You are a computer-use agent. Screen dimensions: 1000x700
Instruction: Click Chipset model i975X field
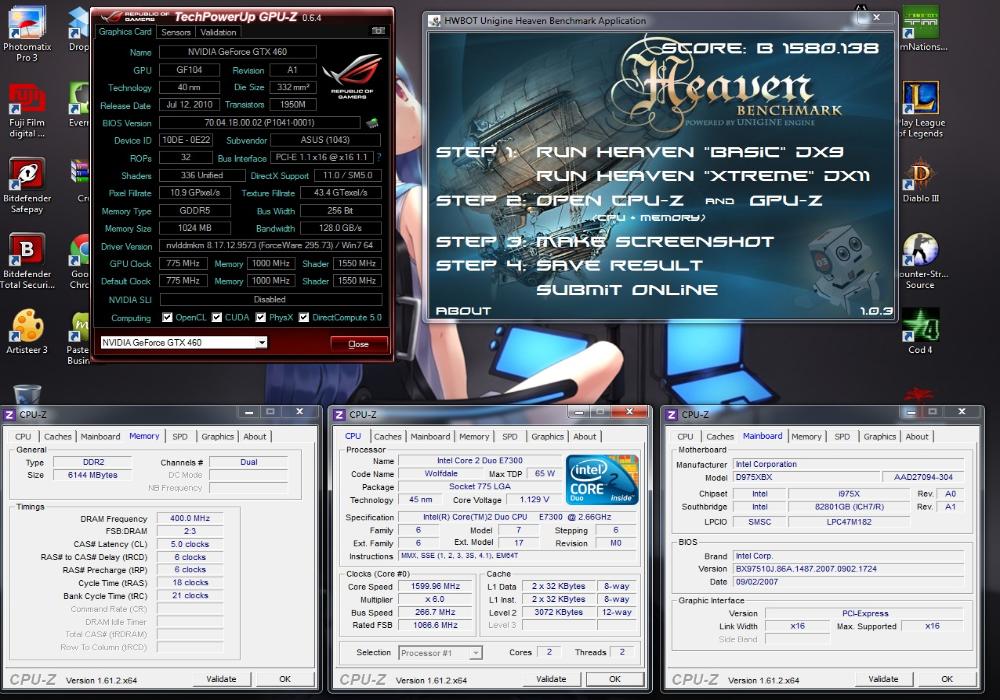849,493
